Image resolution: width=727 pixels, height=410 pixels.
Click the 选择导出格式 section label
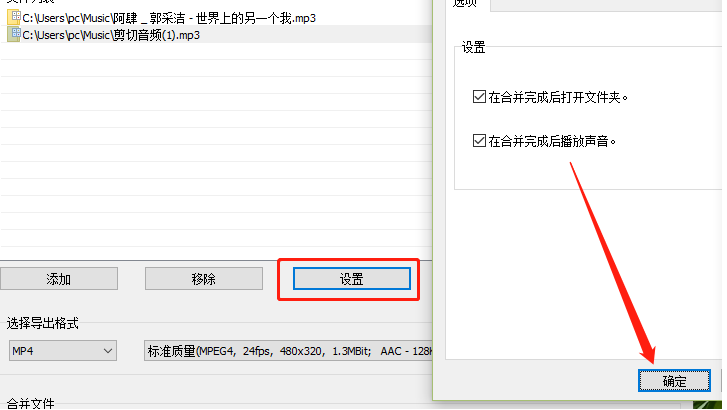42,323
